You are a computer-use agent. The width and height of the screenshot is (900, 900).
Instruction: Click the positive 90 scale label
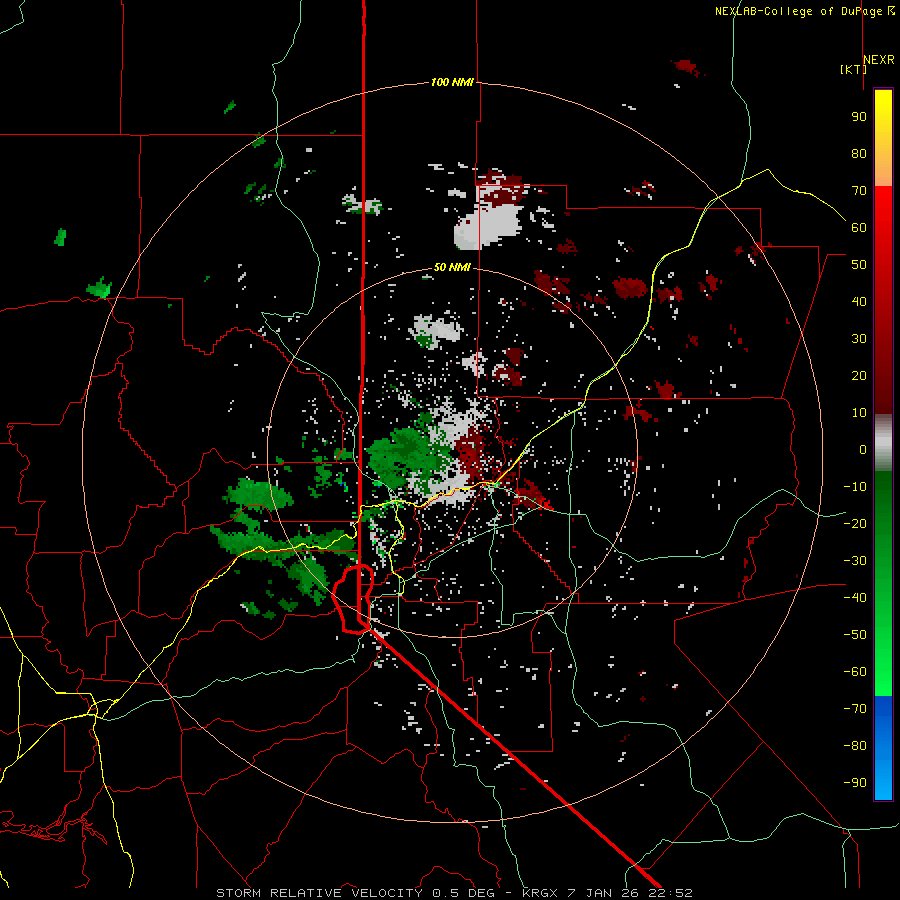pyautogui.click(x=859, y=117)
